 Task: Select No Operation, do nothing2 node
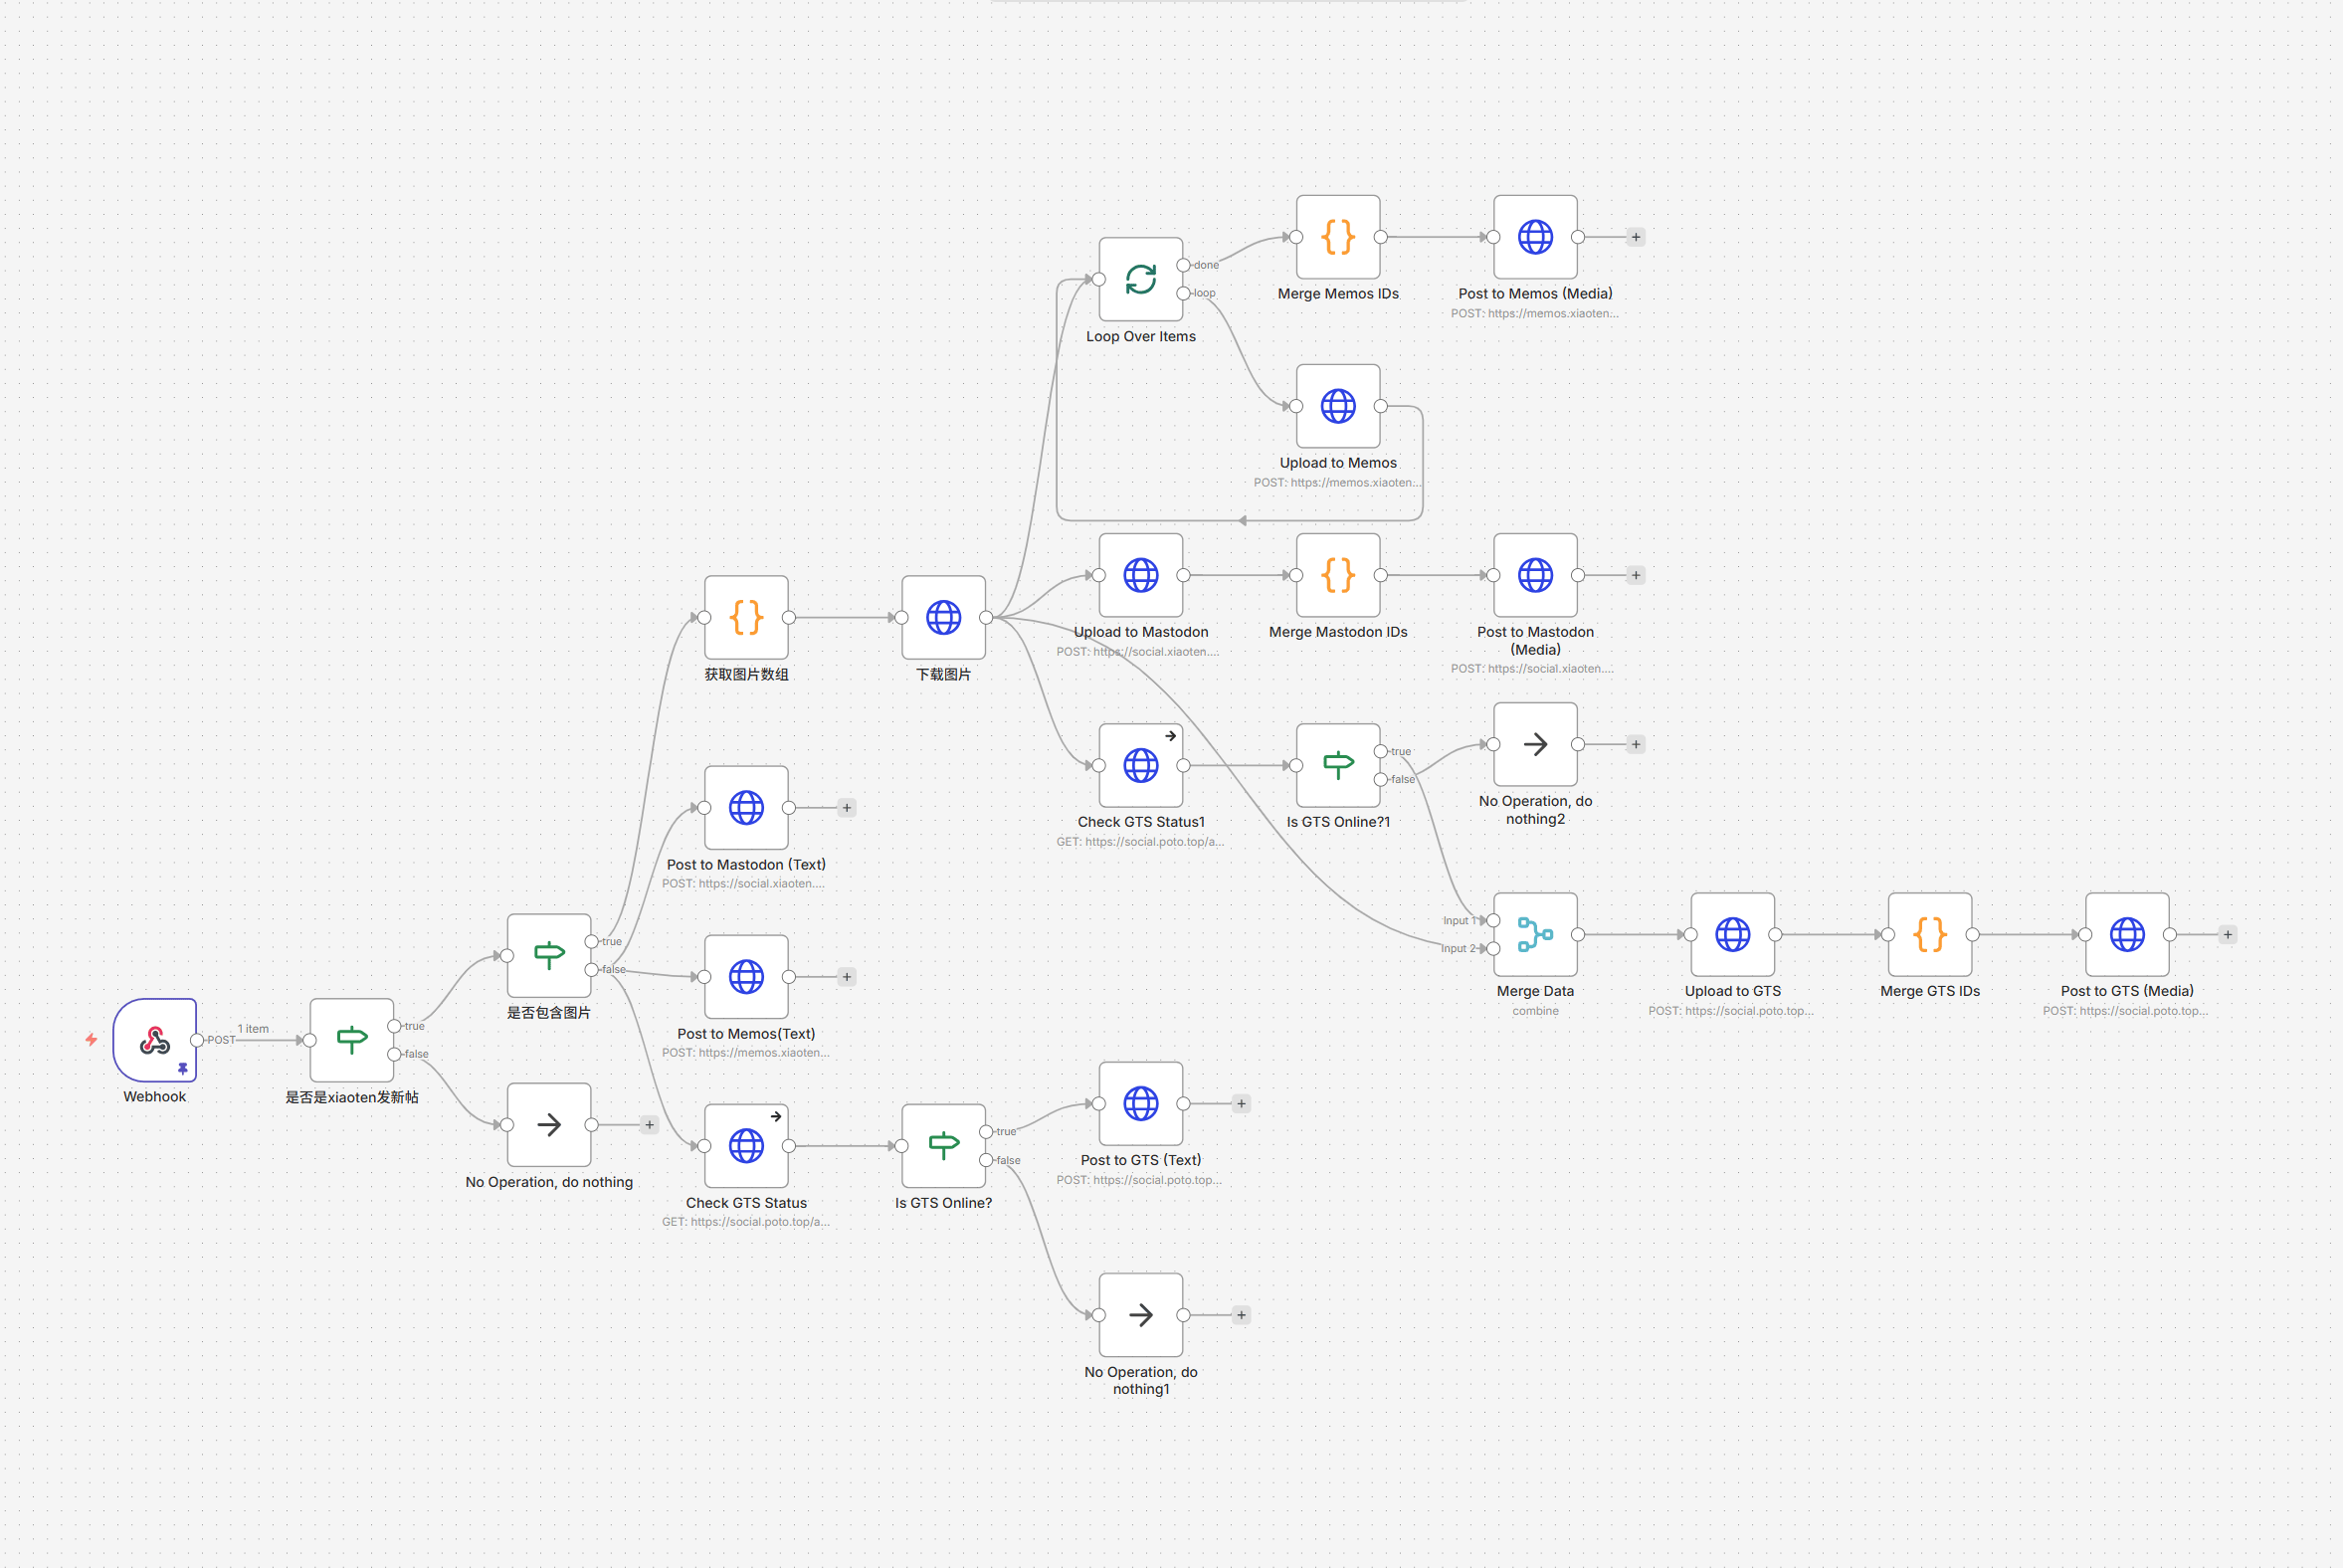pyautogui.click(x=1534, y=744)
